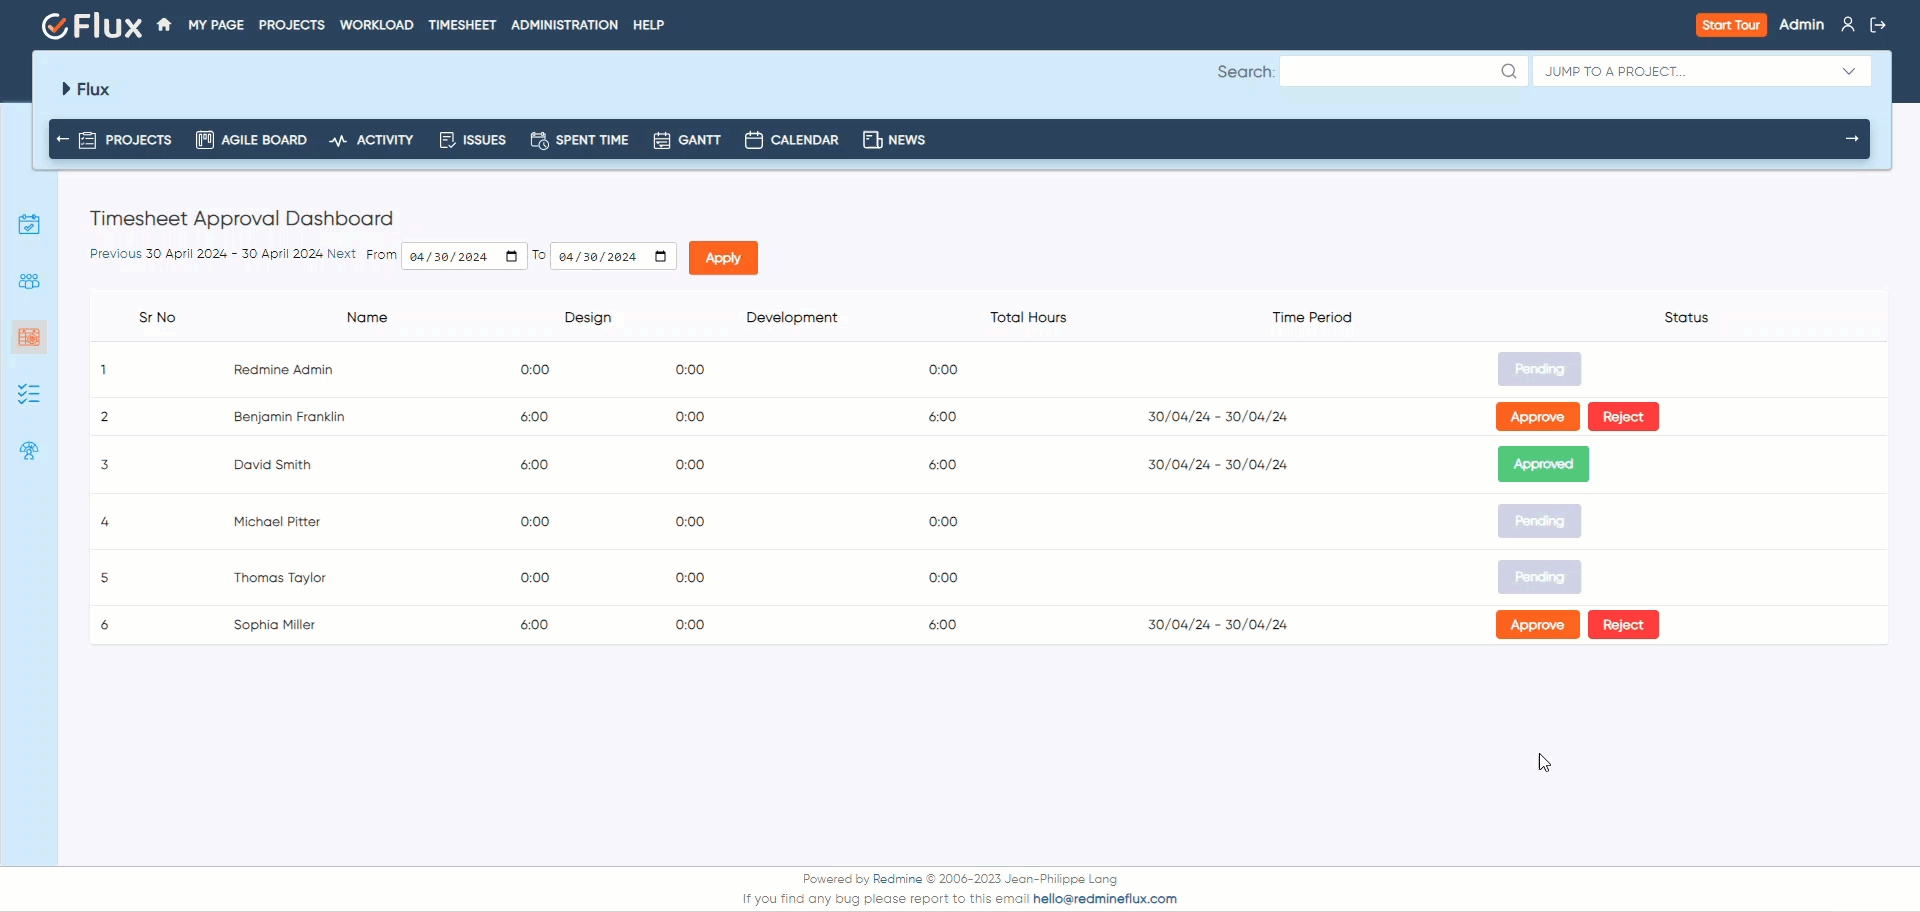Click the logout icon in the header
The width and height of the screenshot is (1920, 912).
click(1878, 25)
